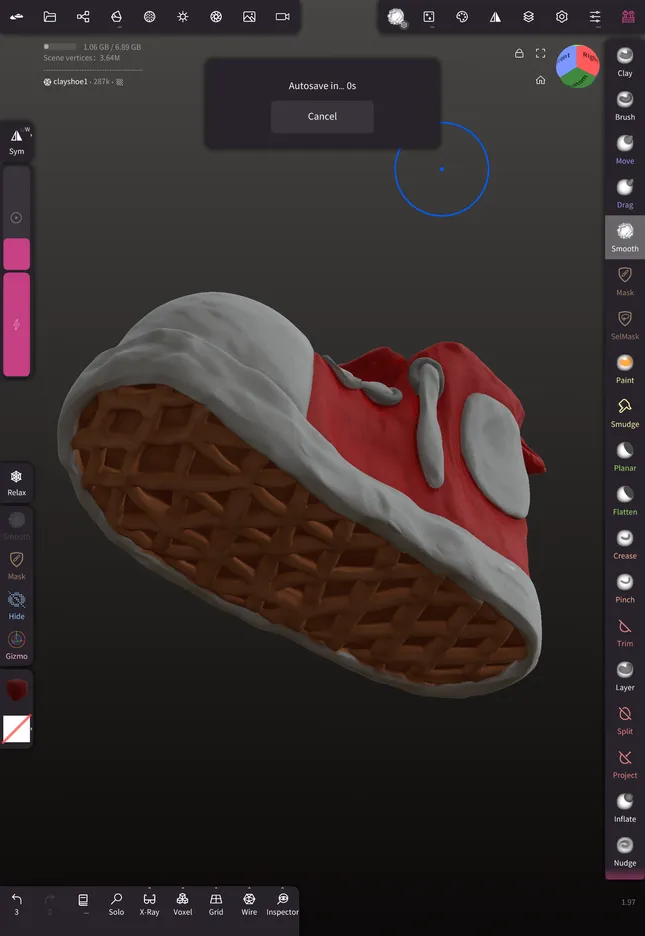The image size is (645, 936).
Task: Select the Pinch tool
Action: click(625, 588)
